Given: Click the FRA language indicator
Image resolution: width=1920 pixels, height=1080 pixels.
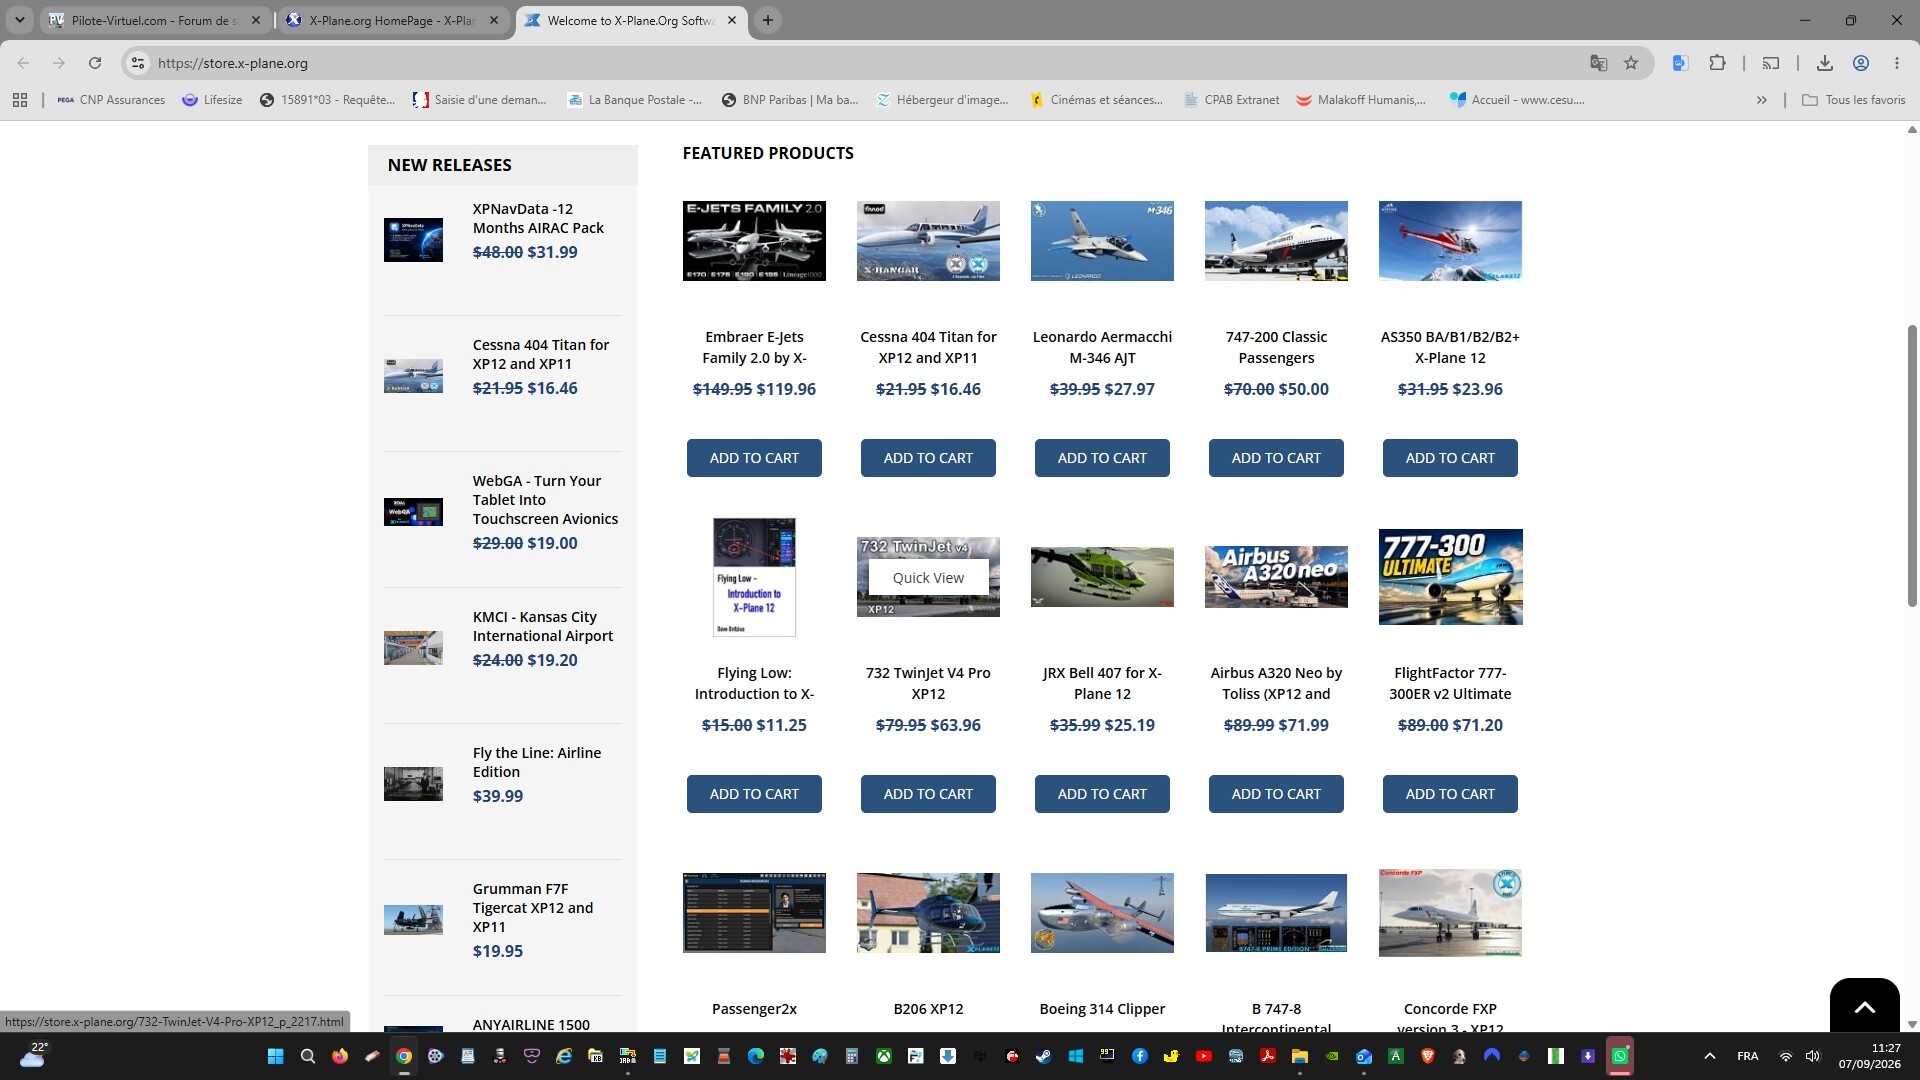Looking at the screenshot, I should tap(1747, 1056).
